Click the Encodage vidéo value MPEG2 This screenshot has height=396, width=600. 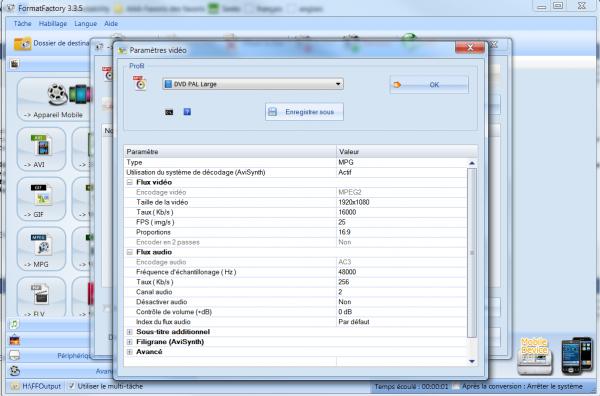point(350,192)
